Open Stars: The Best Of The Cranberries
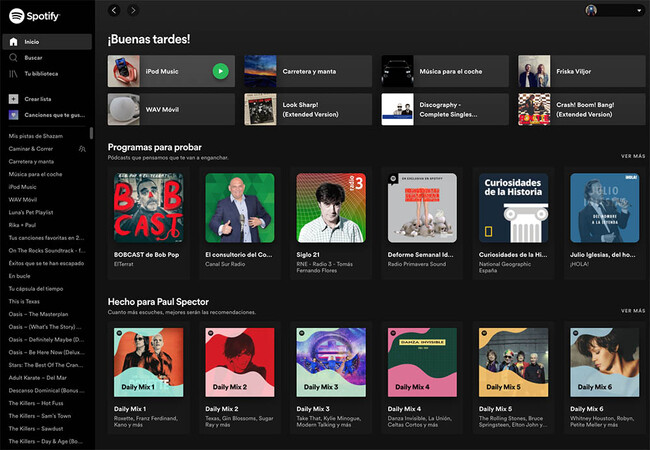650x450 pixels. click(x=46, y=365)
